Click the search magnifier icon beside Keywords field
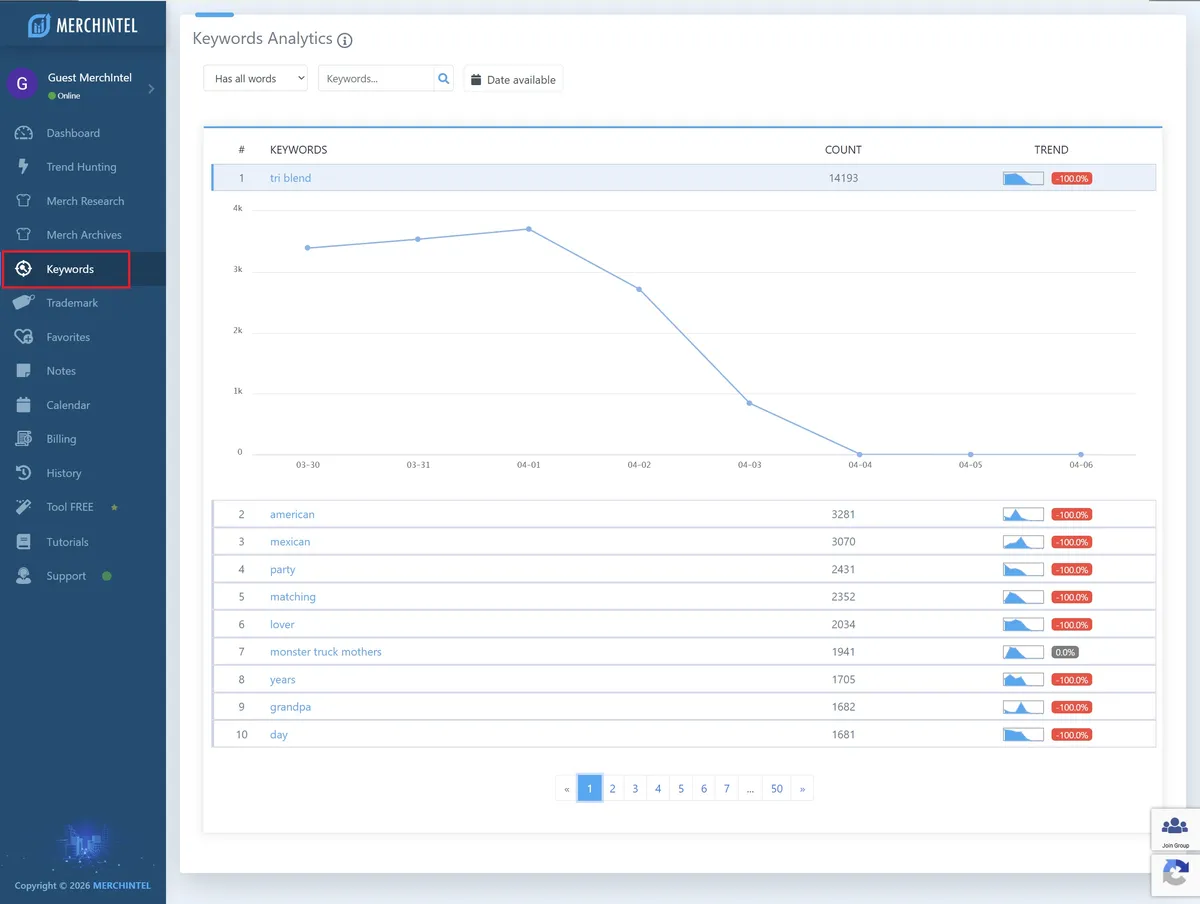The height and width of the screenshot is (904, 1200). (443, 77)
